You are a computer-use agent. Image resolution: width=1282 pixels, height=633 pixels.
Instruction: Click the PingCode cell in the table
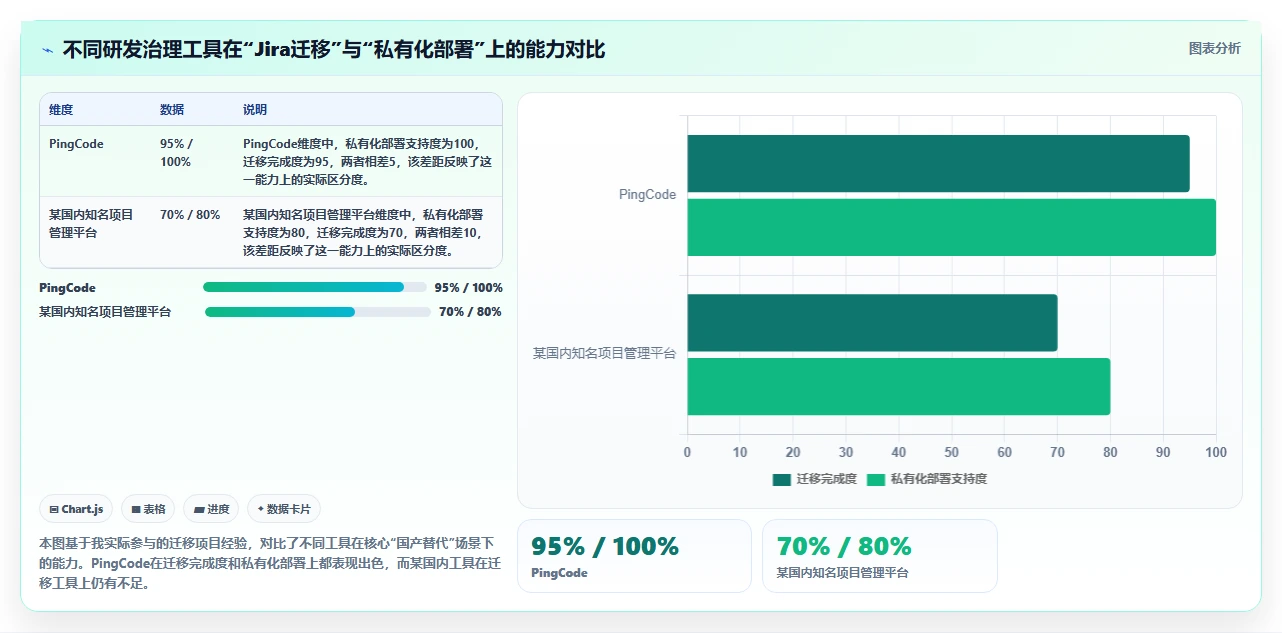pyautogui.click(x=76, y=144)
